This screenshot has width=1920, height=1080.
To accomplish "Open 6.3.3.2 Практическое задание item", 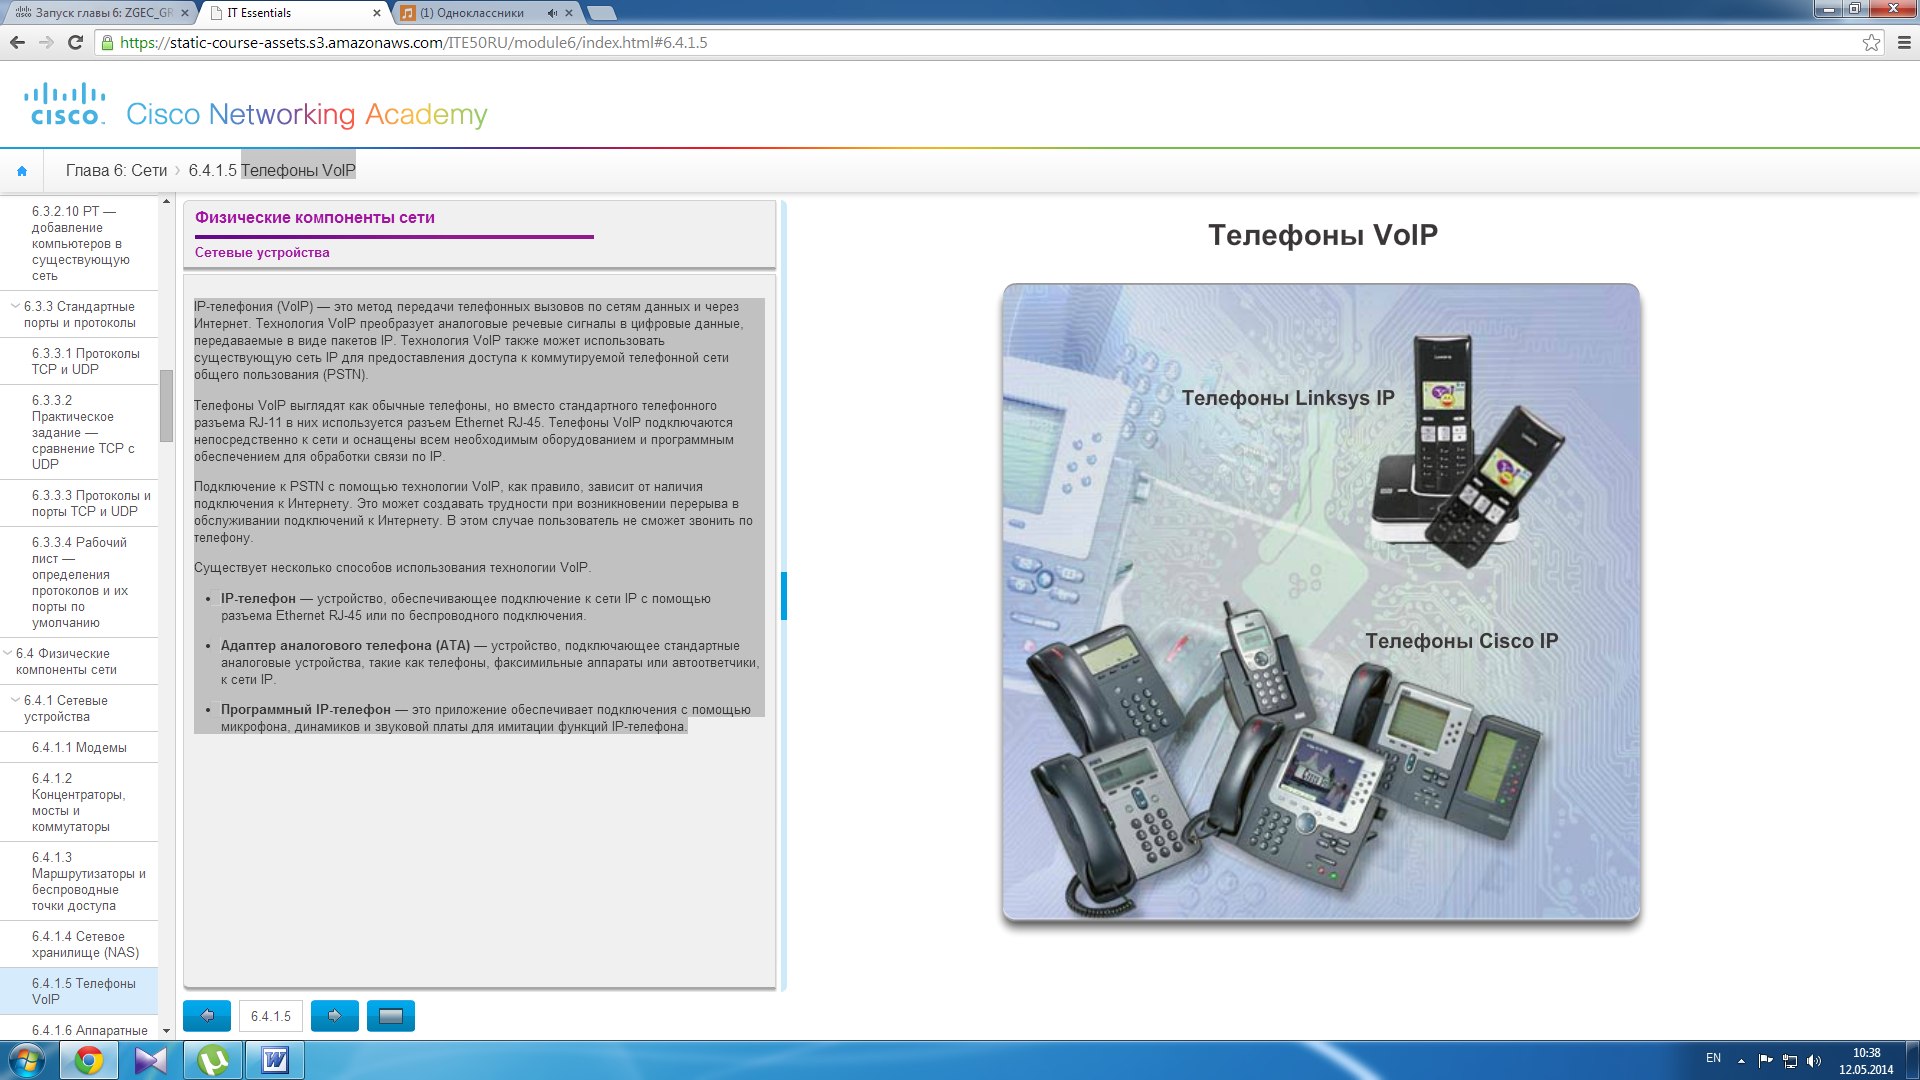I will pyautogui.click(x=80, y=432).
